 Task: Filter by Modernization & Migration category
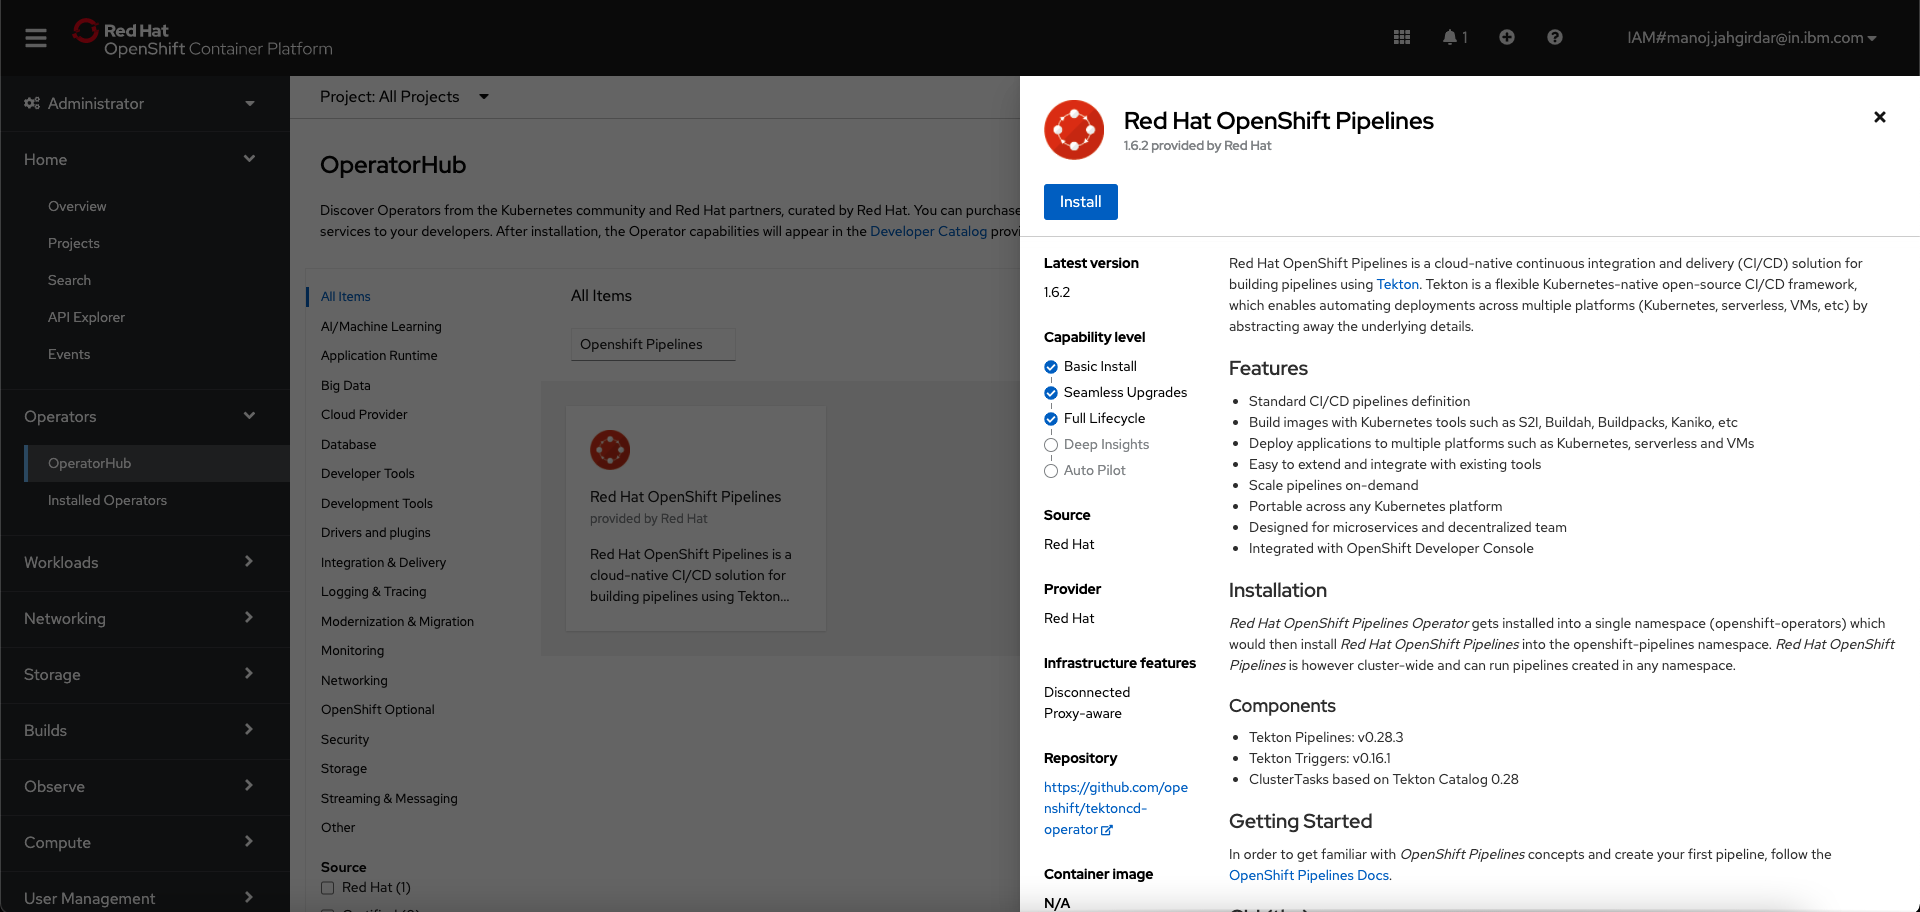(x=398, y=621)
